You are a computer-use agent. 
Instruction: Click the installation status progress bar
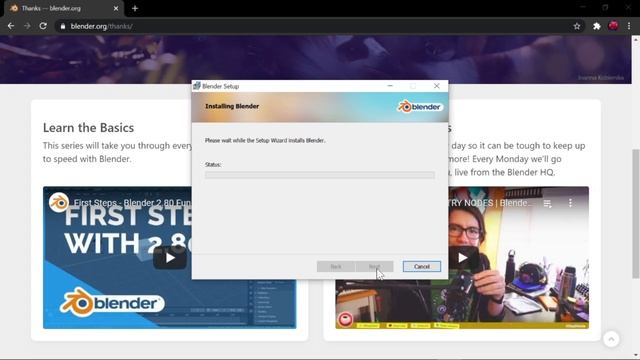320,175
